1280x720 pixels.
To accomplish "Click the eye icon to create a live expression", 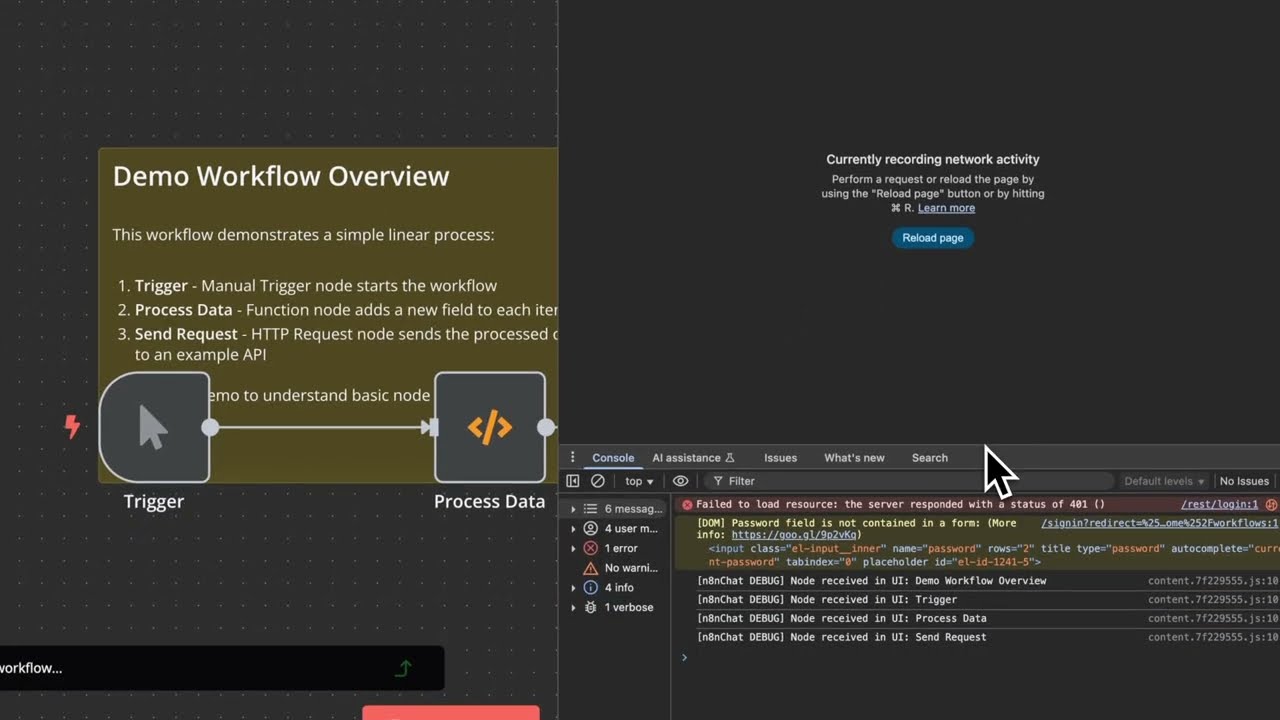I will coord(679,481).
